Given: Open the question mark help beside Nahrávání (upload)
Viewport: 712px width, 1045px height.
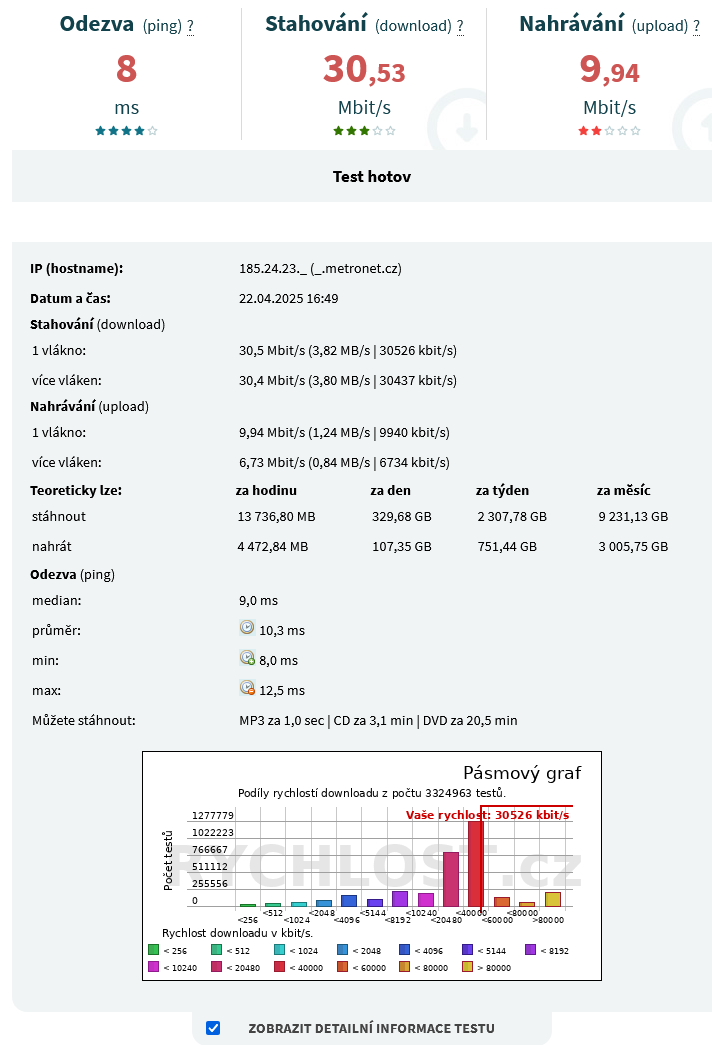Looking at the screenshot, I should (697, 27).
